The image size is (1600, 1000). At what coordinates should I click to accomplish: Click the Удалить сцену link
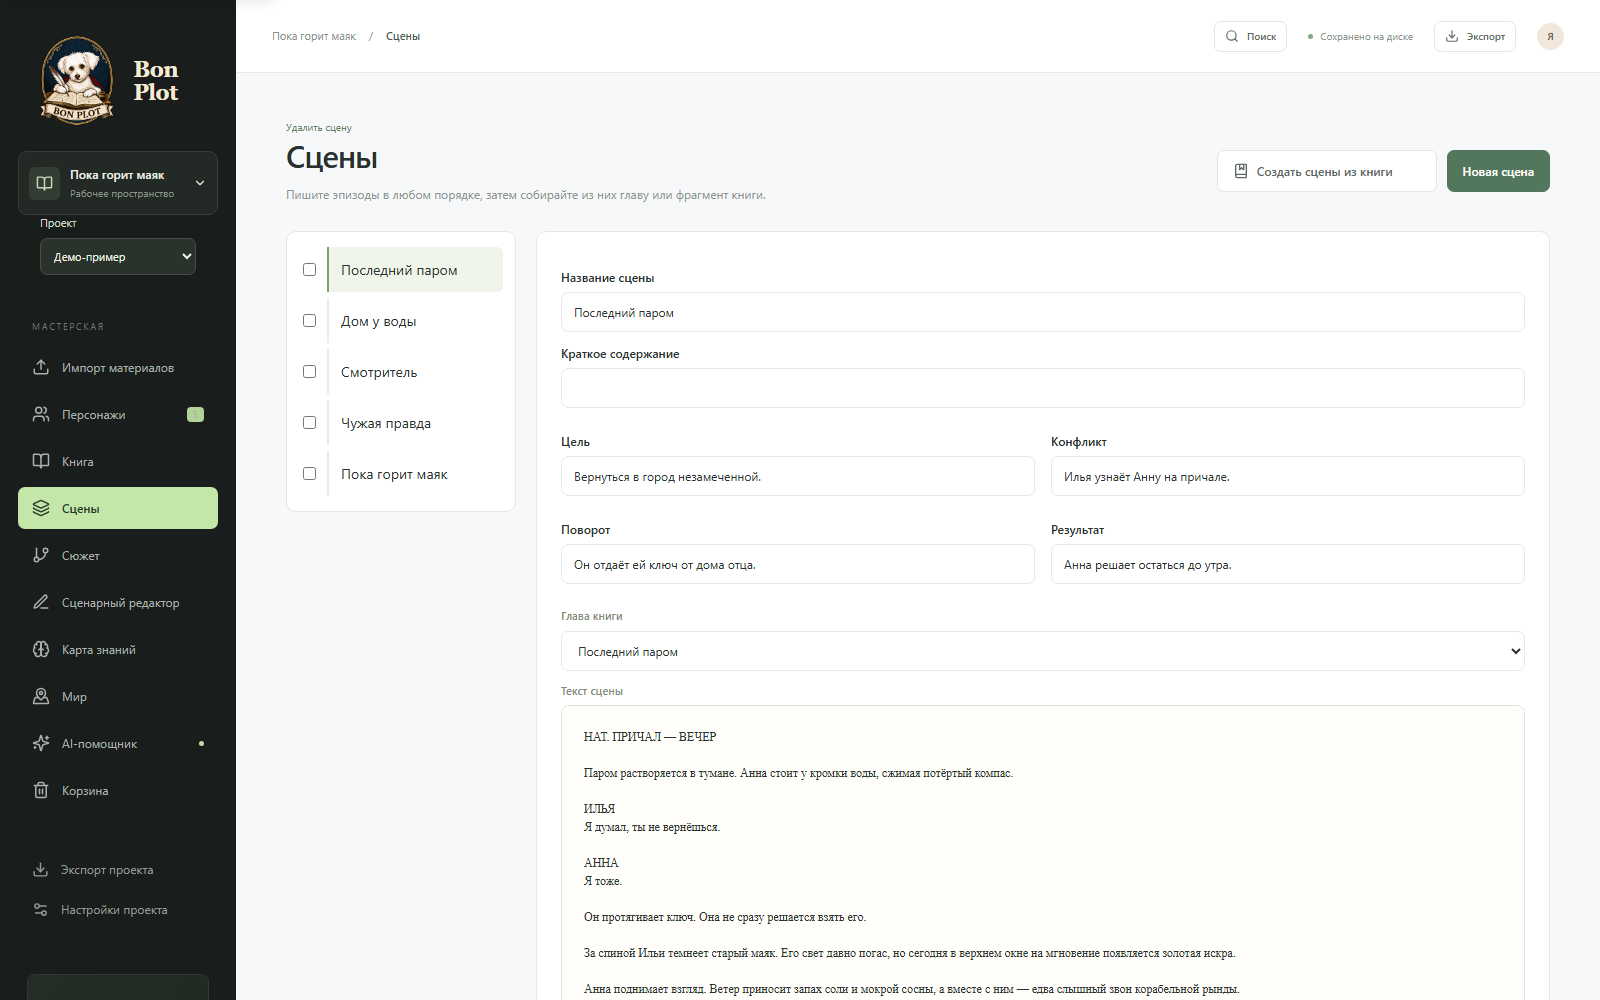319,128
